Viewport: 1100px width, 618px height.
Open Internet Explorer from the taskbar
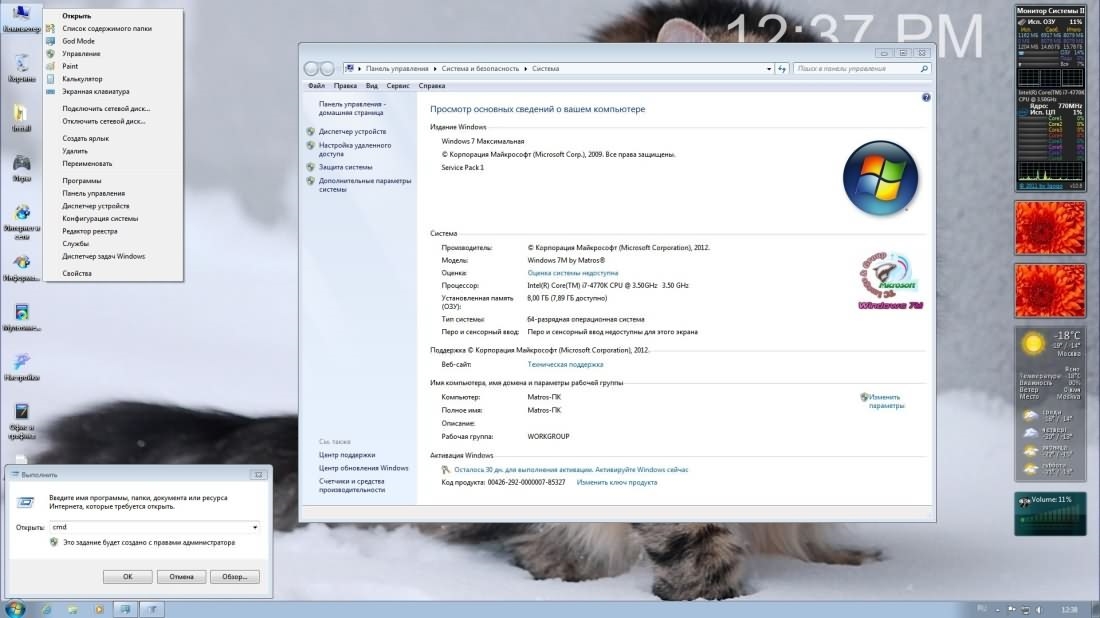click(46, 610)
